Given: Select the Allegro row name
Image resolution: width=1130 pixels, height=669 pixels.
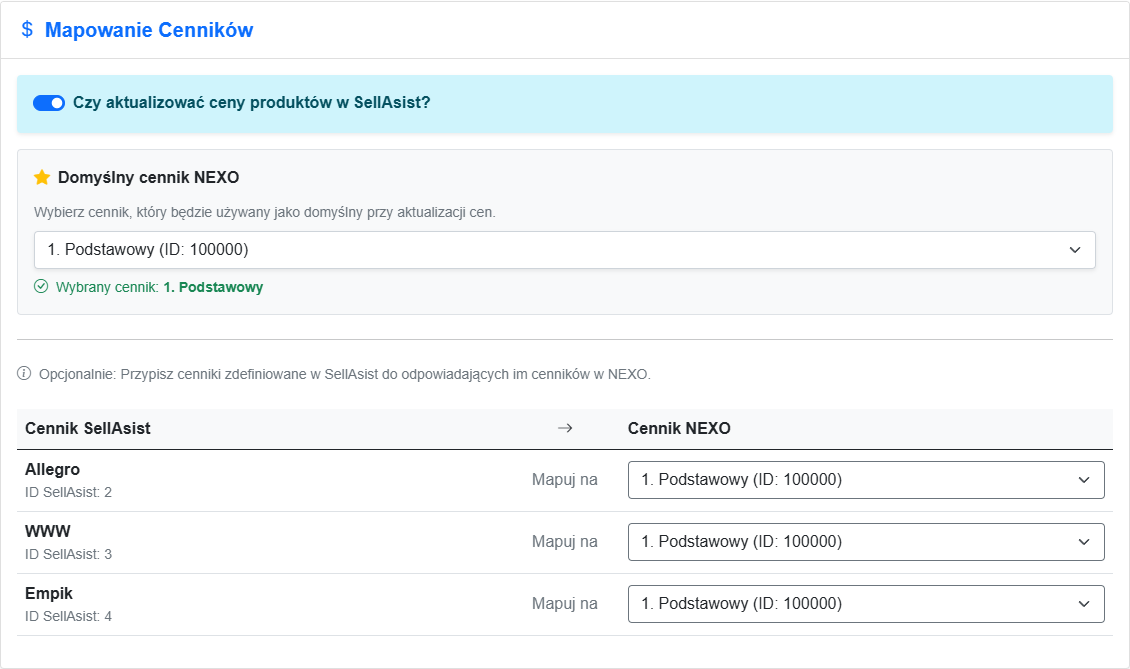Looking at the screenshot, I should (53, 469).
